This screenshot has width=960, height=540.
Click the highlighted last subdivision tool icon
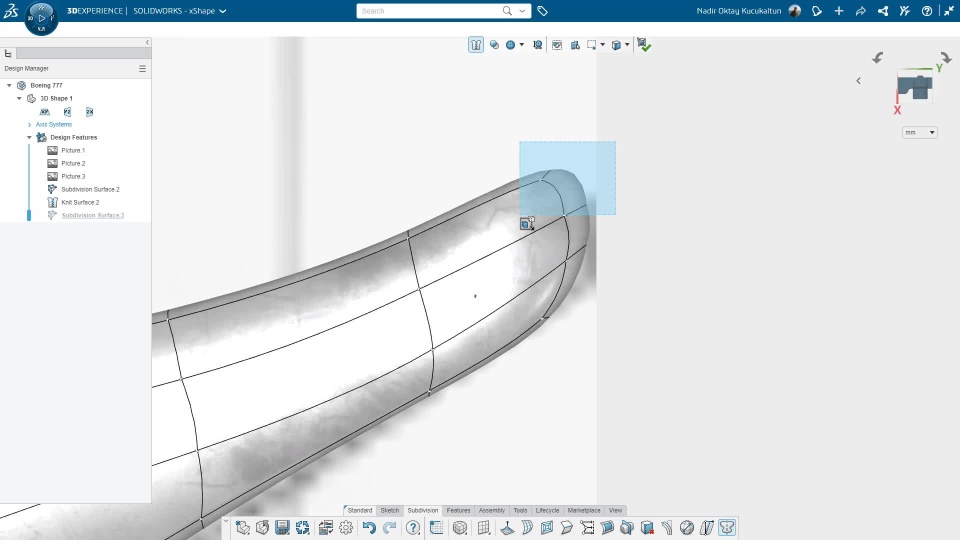pos(727,527)
